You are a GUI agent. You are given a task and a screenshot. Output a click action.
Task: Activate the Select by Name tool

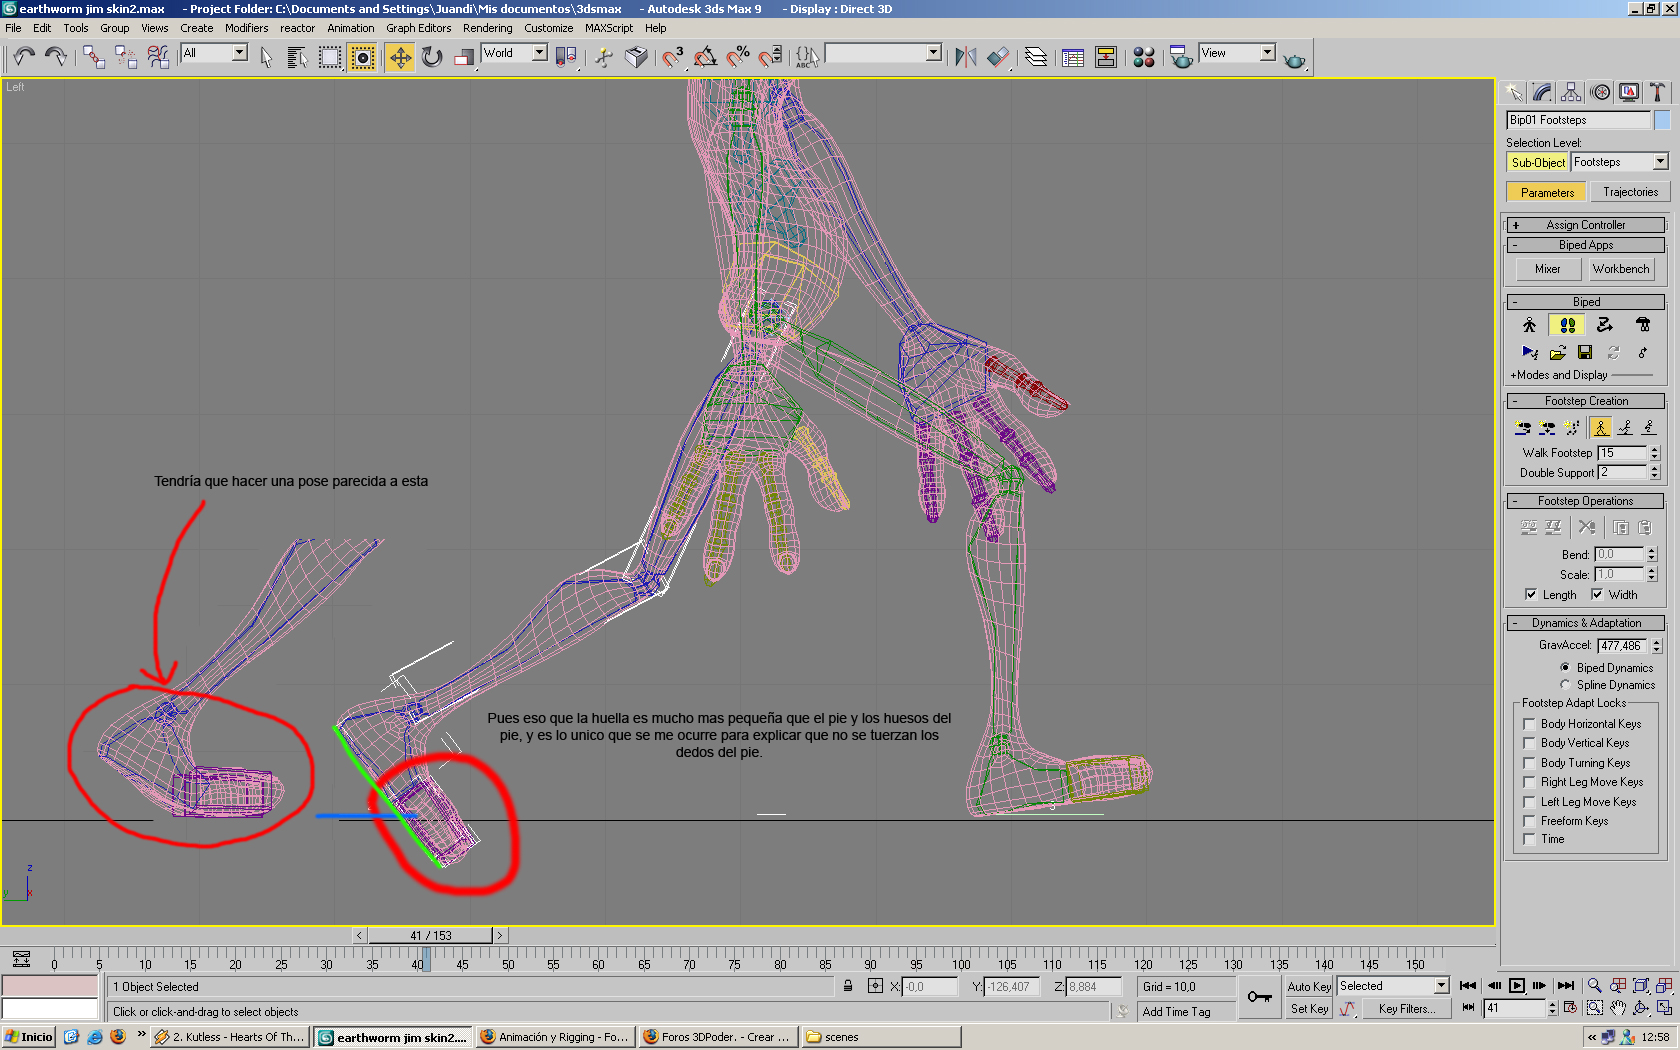click(x=297, y=57)
